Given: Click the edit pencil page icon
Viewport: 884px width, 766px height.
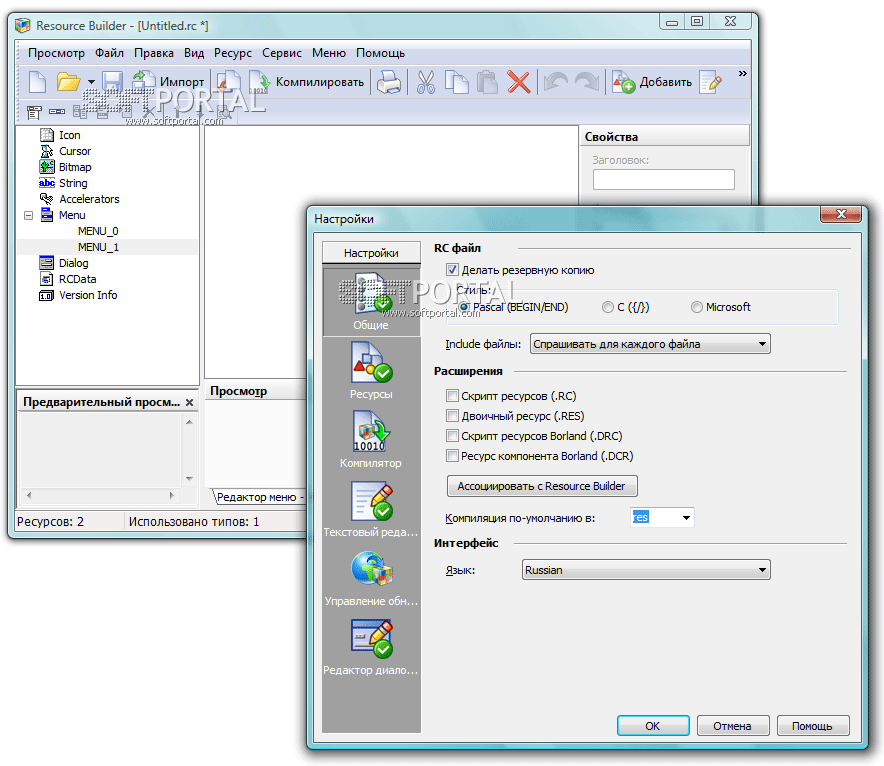Looking at the screenshot, I should [710, 82].
